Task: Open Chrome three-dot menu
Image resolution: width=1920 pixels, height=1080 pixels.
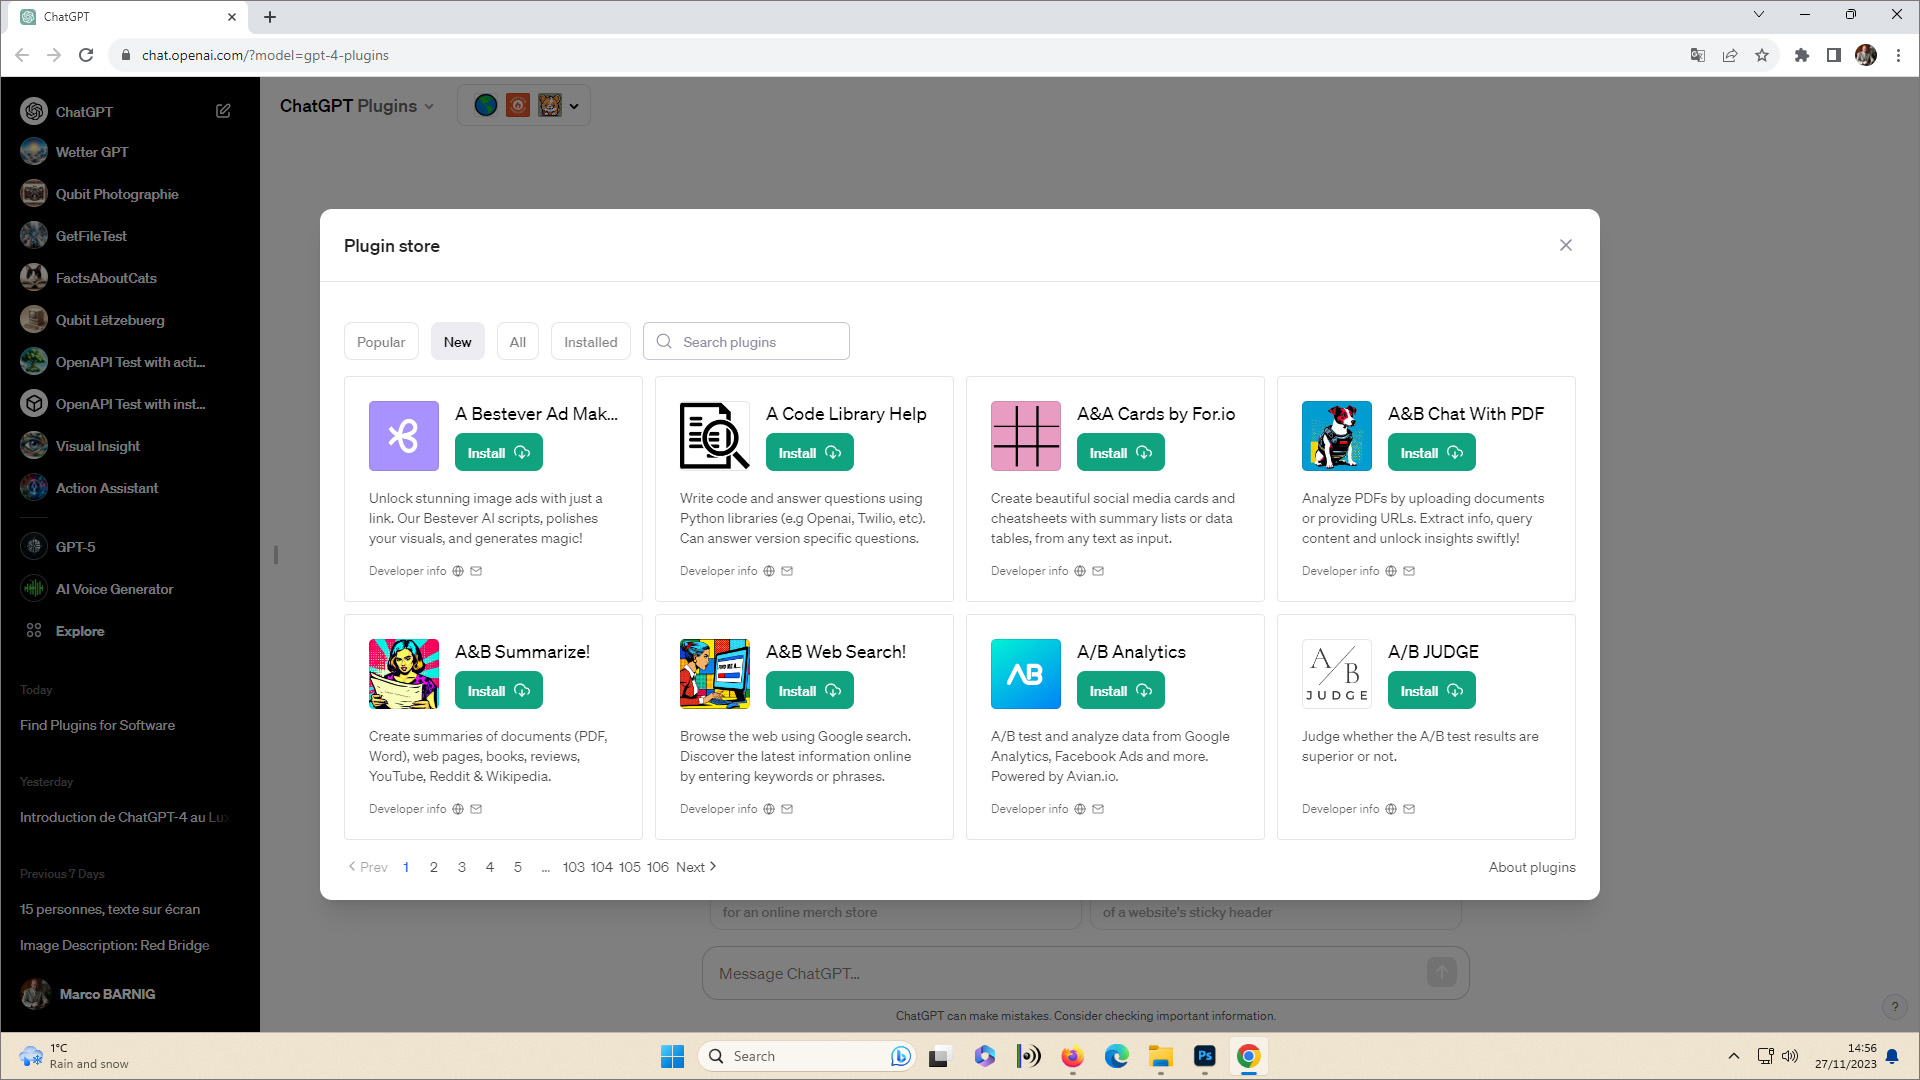Action: [1898, 55]
